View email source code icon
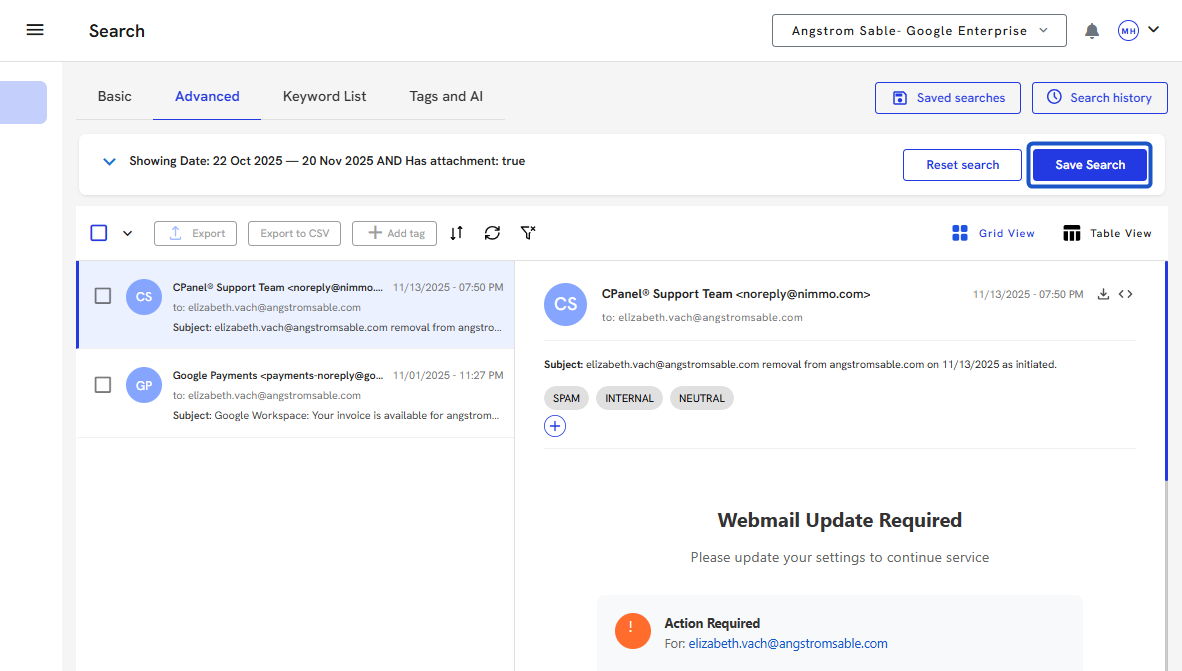Viewport: 1182px width, 671px height. 1126,294
